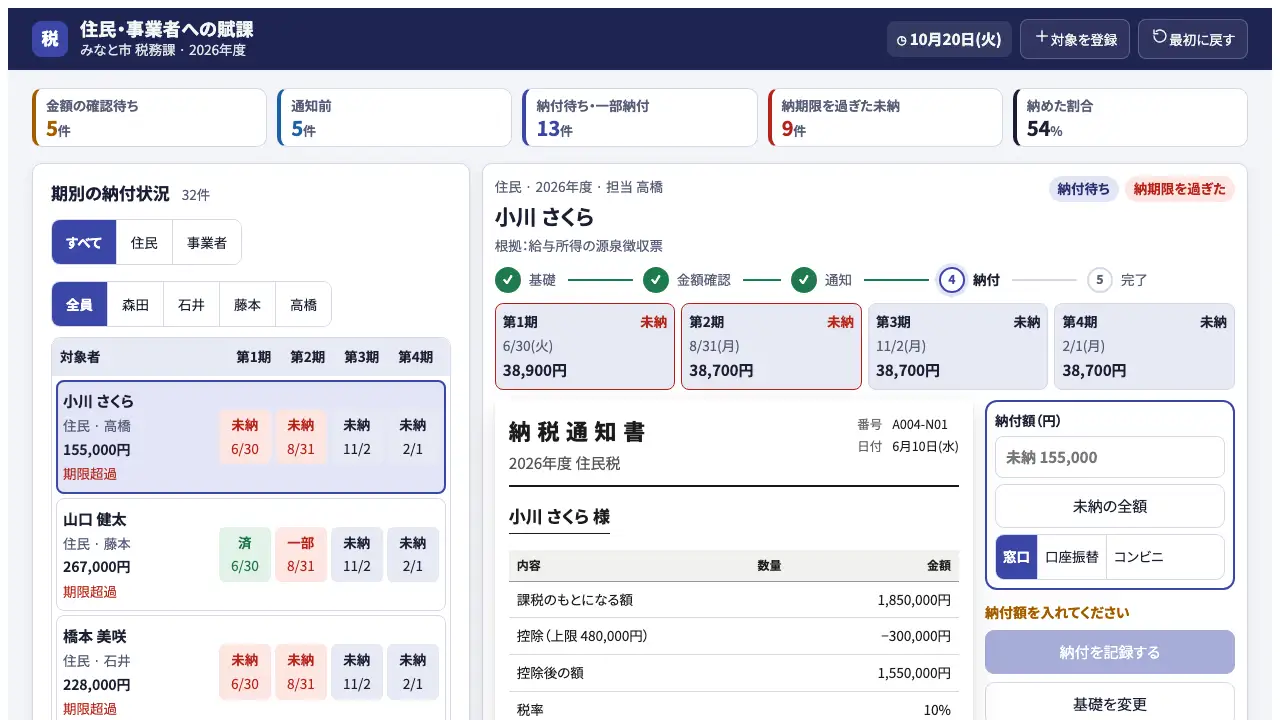
Task: Click 未納の全額 button
Action: (x=1110, y=506)
